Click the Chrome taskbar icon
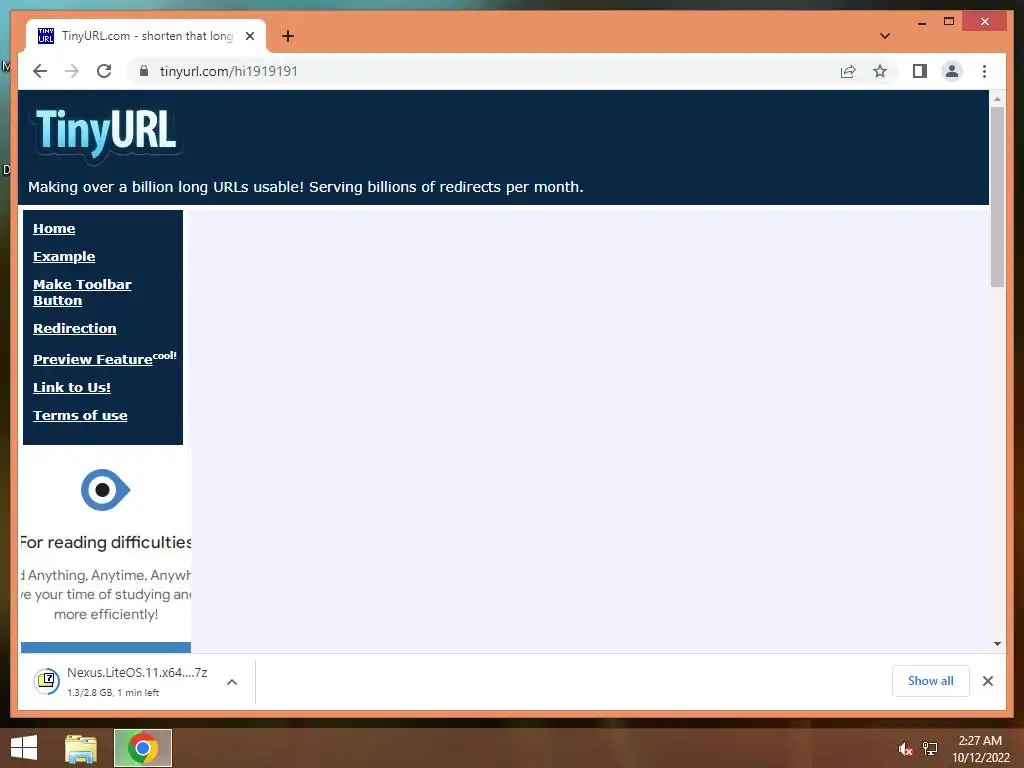 point(143,748)
